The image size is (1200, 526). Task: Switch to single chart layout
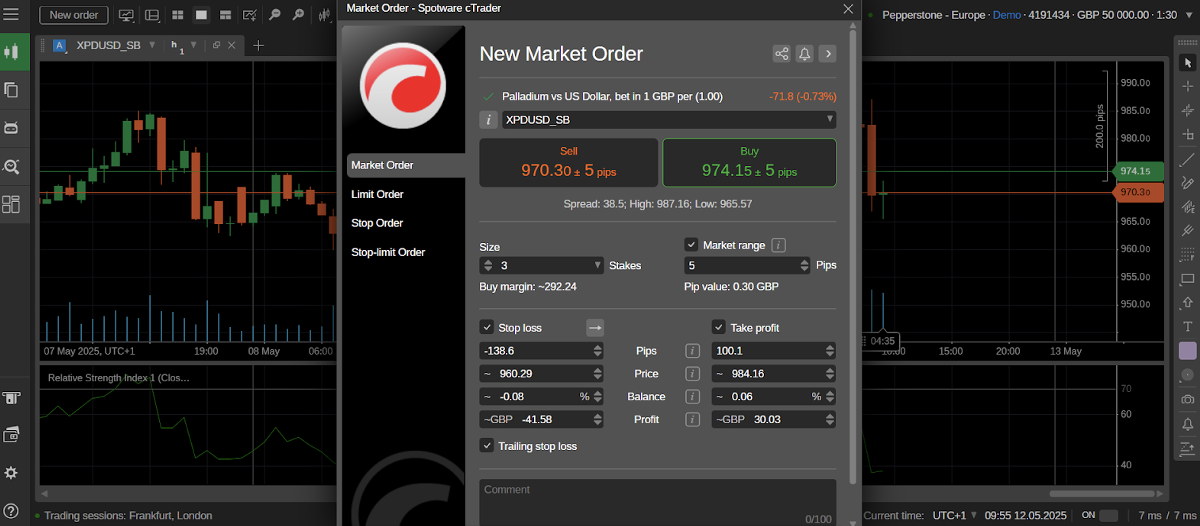pyautogui.click(x=201, y=15)
